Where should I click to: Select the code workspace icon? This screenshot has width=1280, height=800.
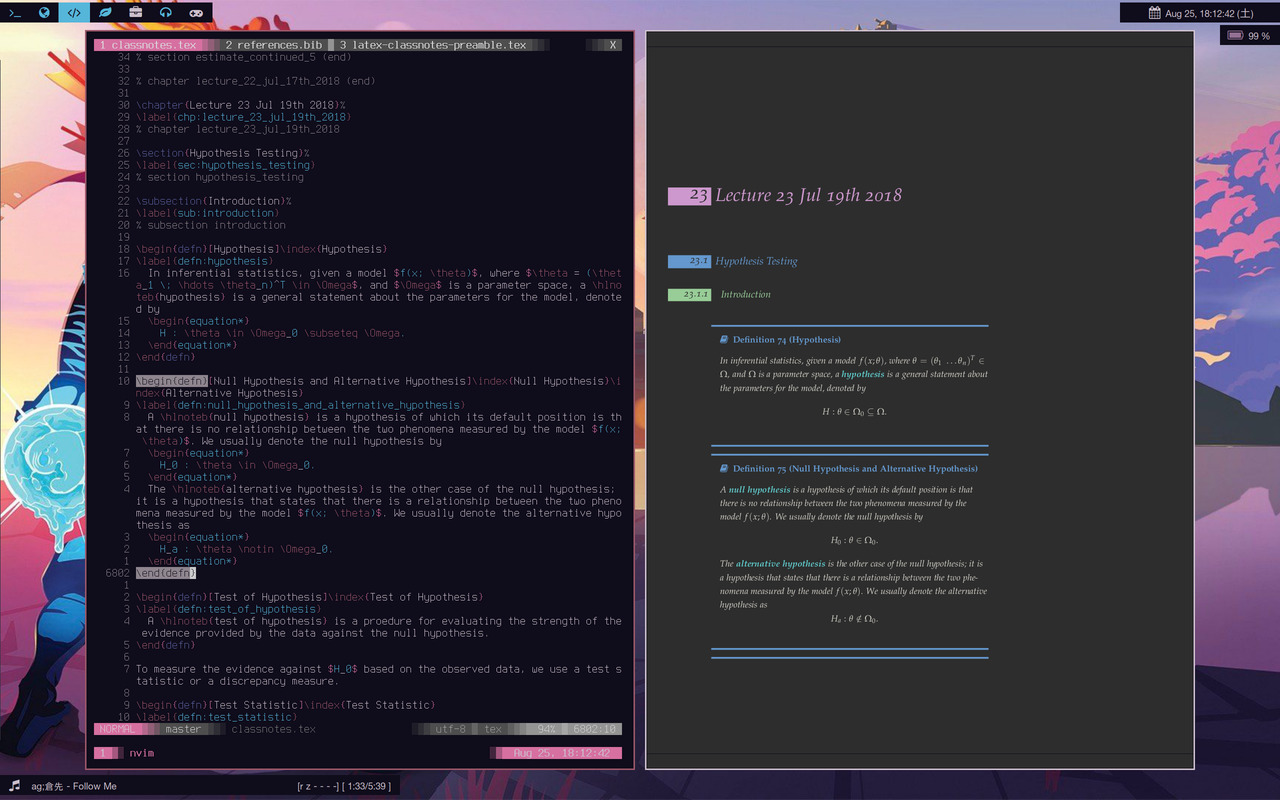74,12
